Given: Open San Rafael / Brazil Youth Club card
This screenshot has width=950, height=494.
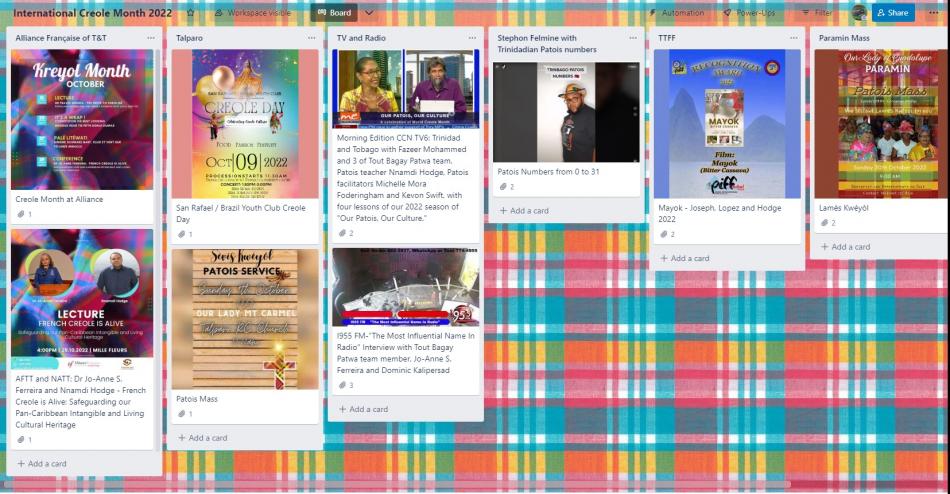Looking at the screenshot, I should [x=241, y=213].
